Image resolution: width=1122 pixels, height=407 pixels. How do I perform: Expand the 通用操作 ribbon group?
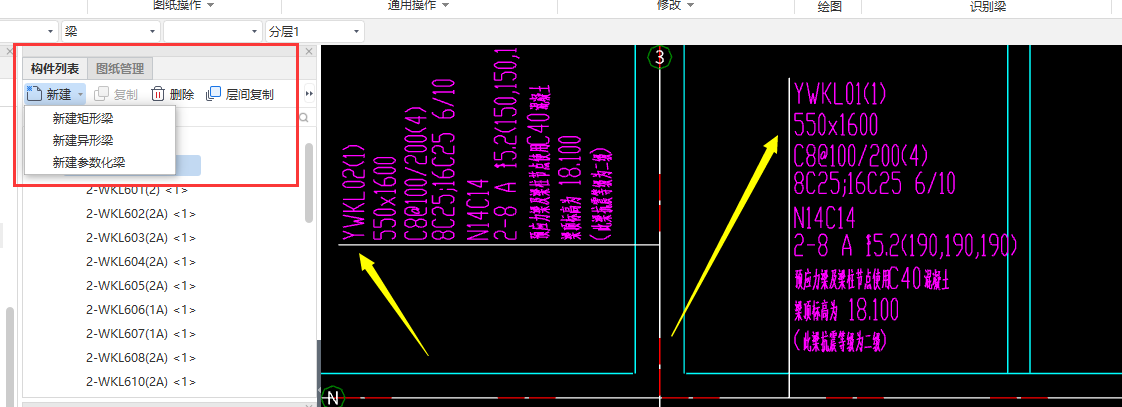click(x=419, y=6)
